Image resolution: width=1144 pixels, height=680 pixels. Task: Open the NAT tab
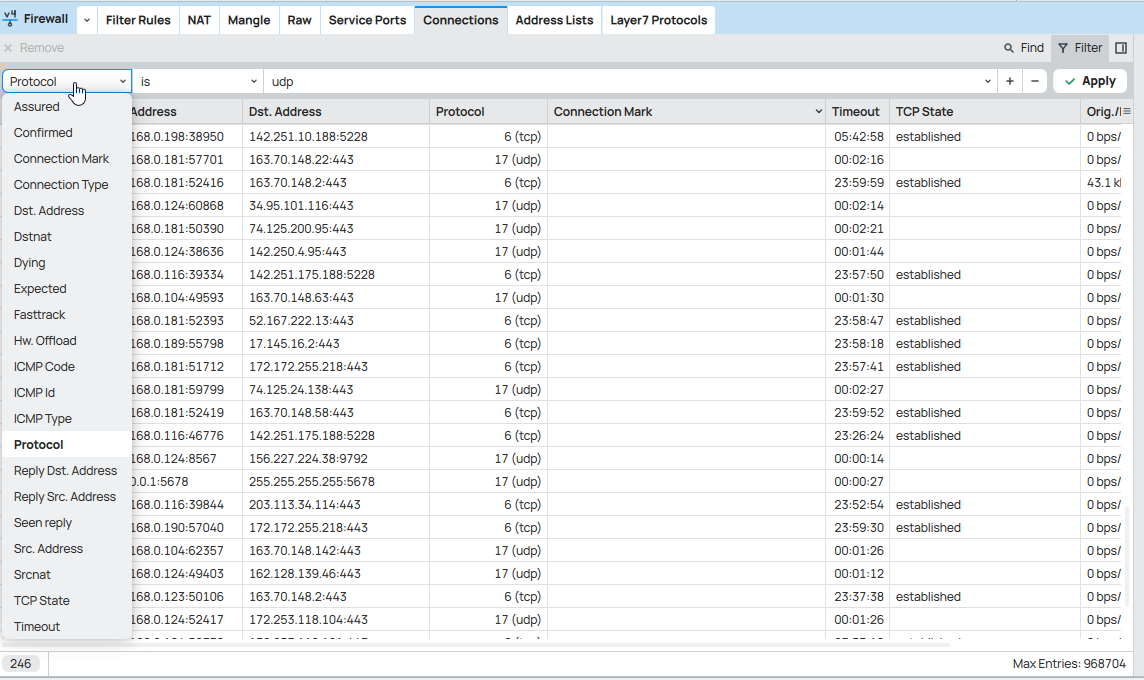click(199, 20)
